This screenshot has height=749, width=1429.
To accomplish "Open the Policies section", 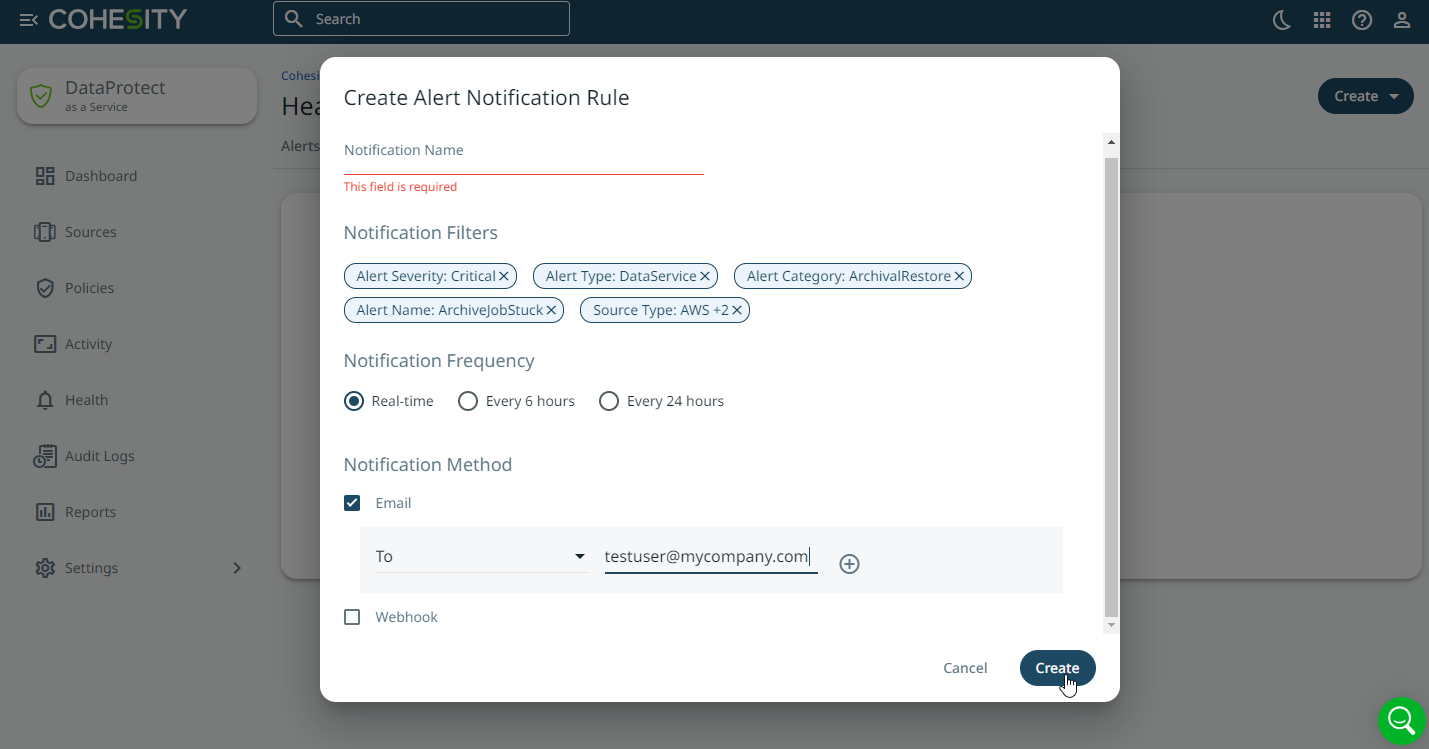I will click(88, 288).
